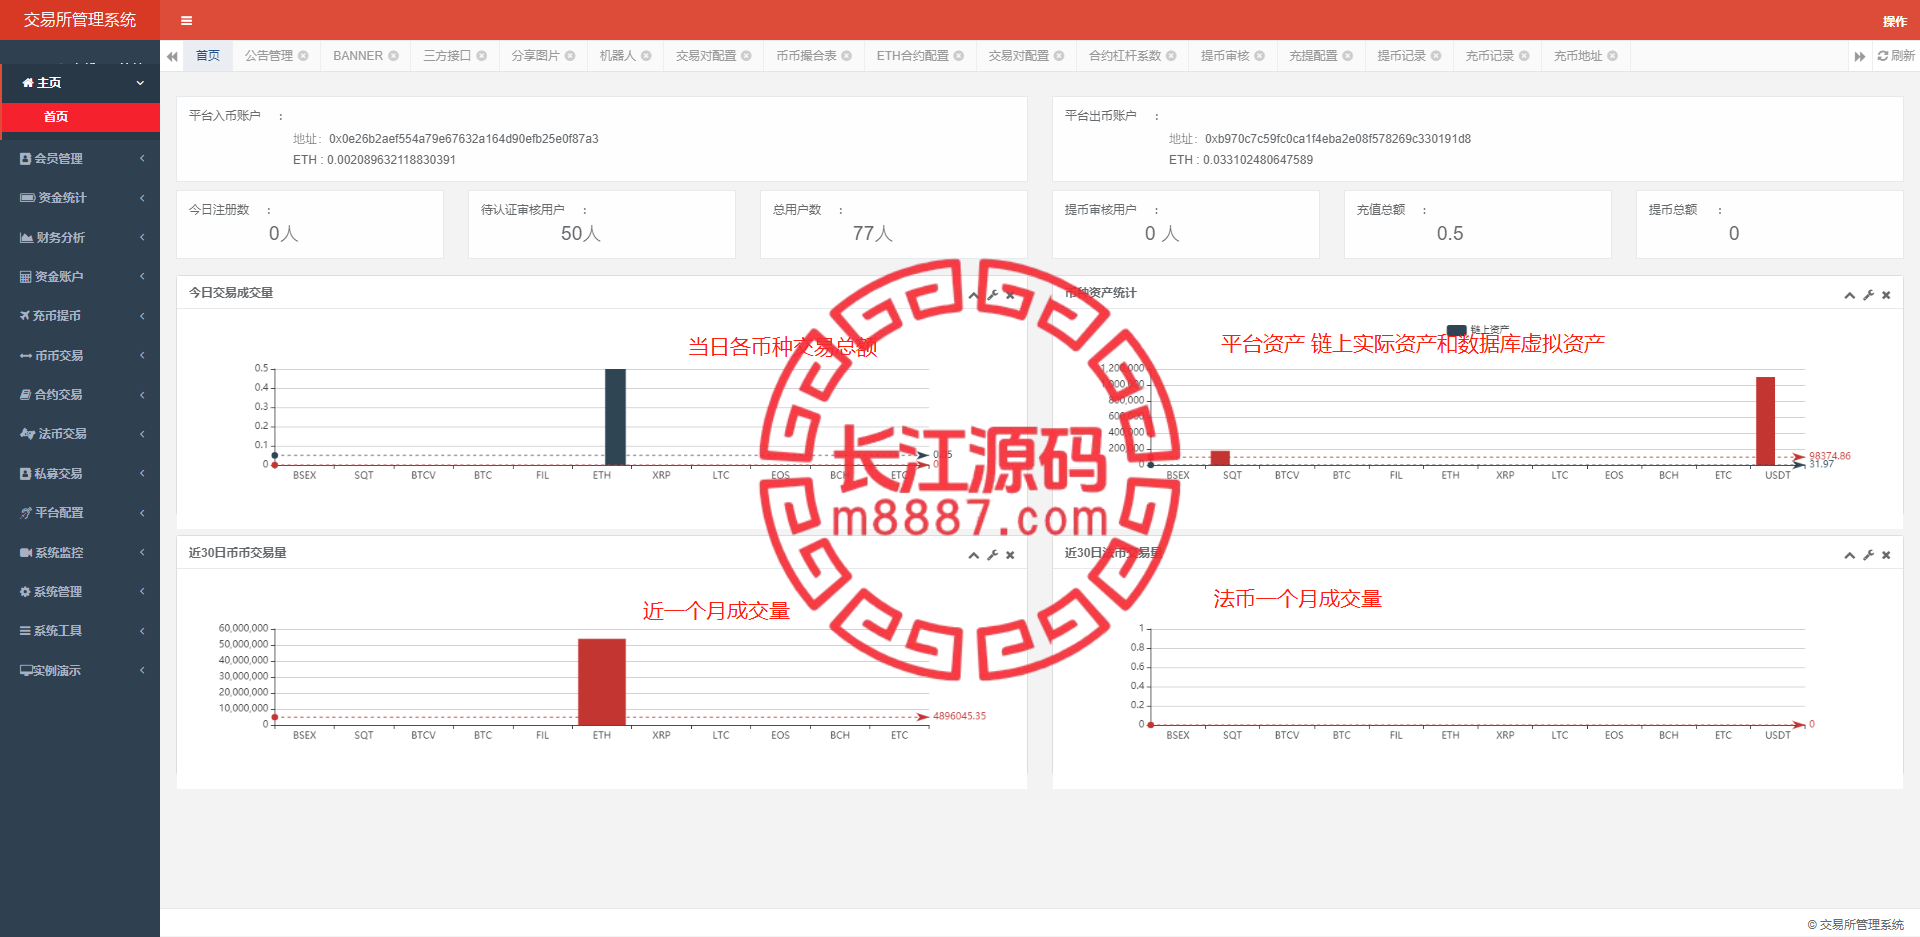Click the 今日注册数 card

click(x=310, y=224)
